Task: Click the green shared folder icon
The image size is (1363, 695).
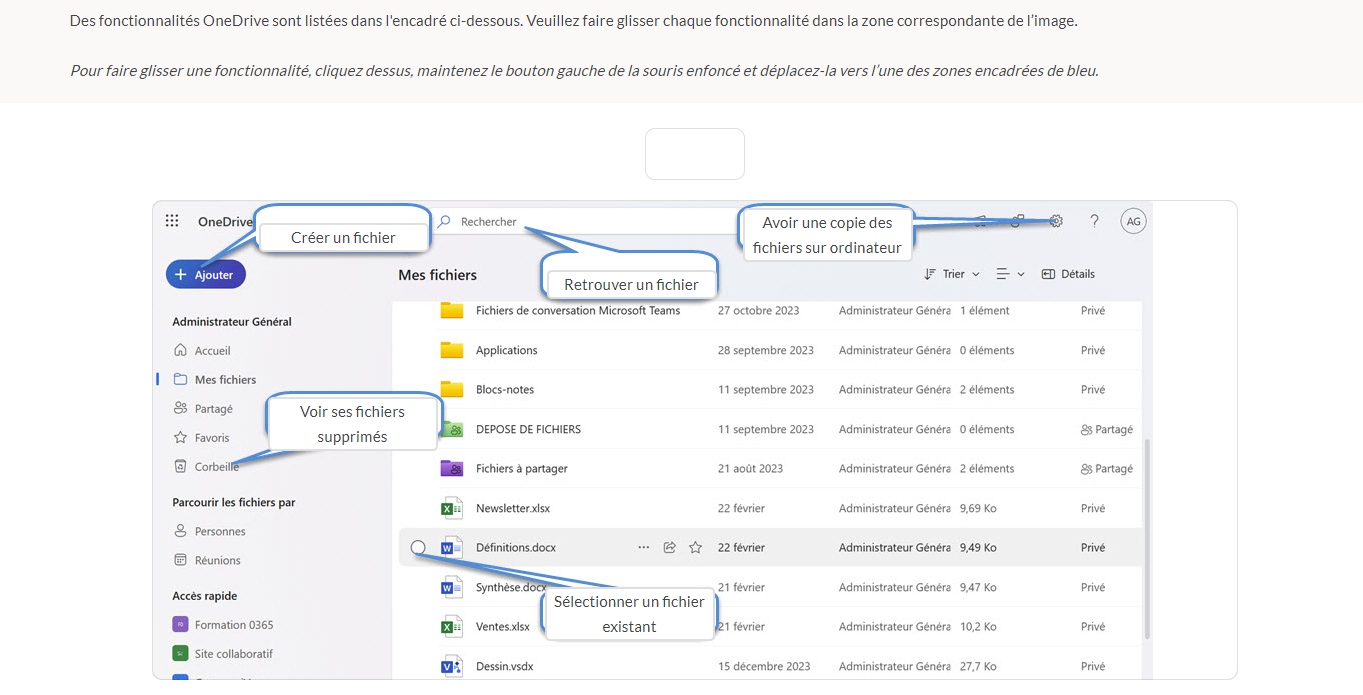Action: [452, 429]
